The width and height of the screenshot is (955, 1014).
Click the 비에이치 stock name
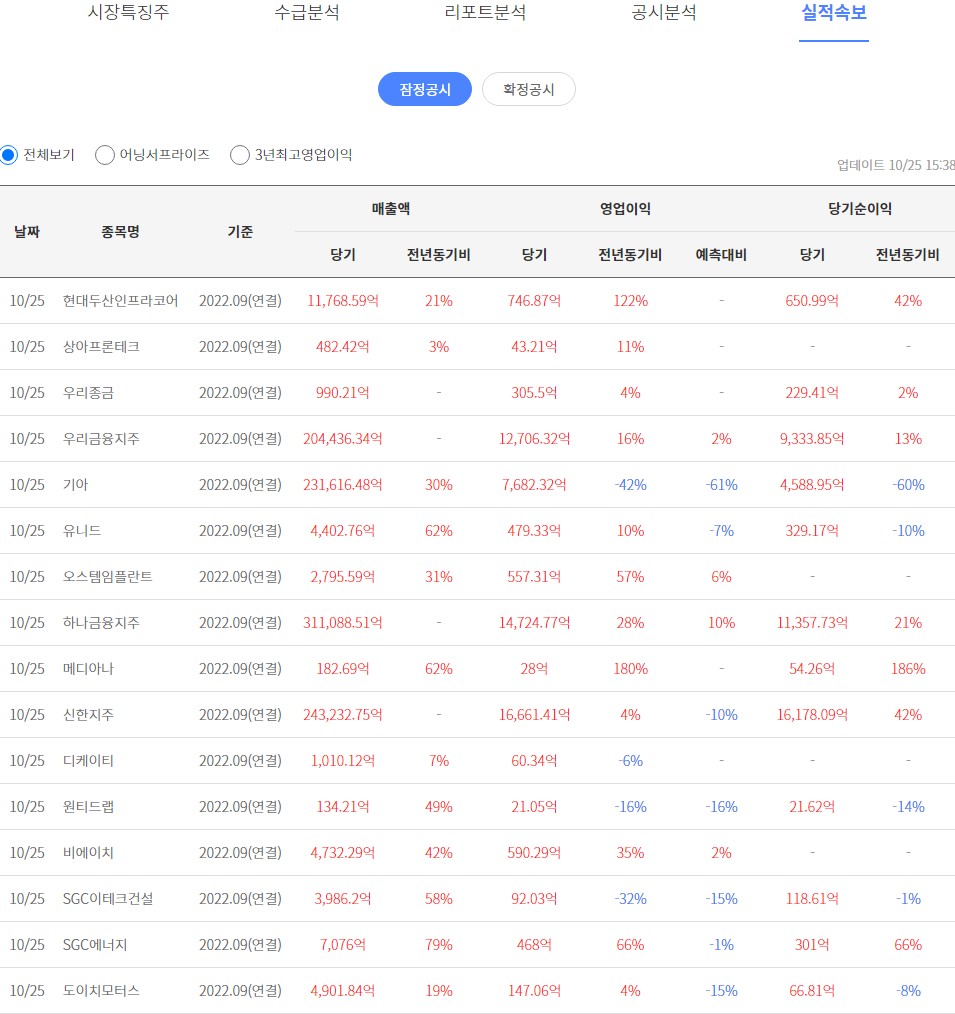[x=88, y=852]
